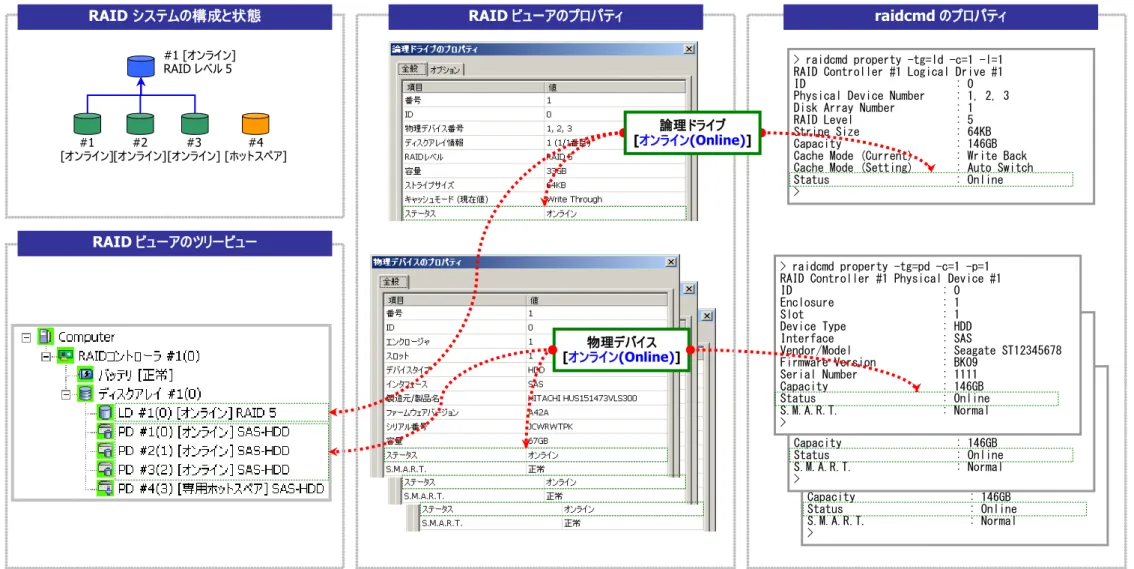Close the 論理ドライブのプロパティ window

click(689, 49)
